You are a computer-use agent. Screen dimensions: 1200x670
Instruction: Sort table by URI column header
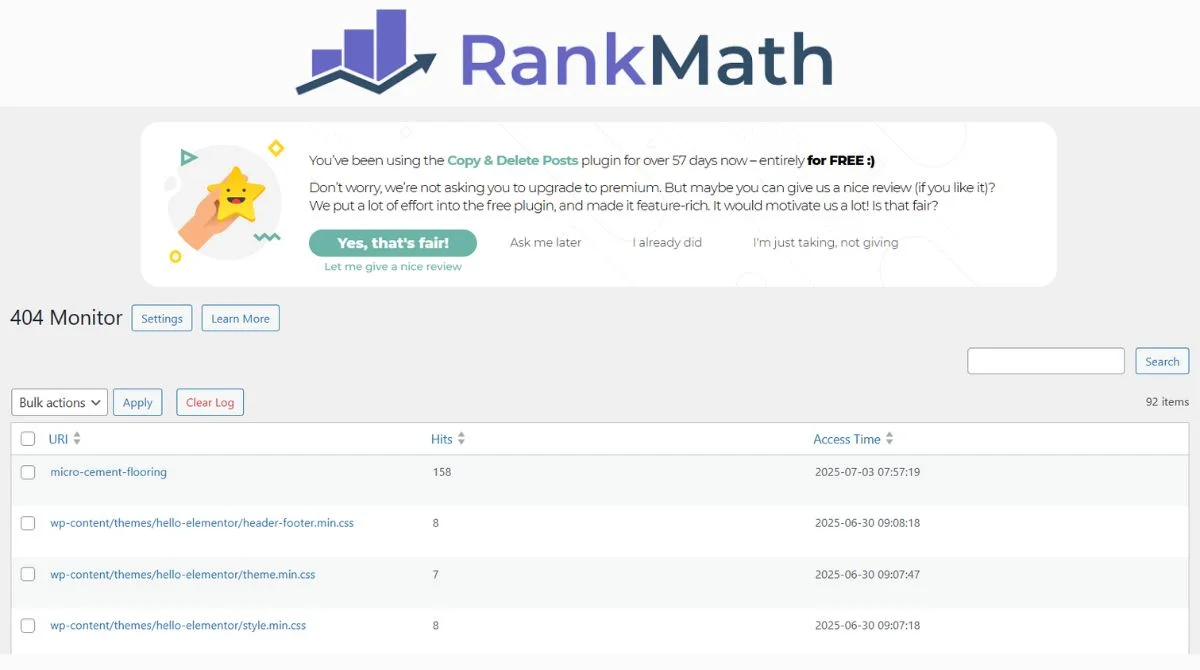tap(56, 439)
